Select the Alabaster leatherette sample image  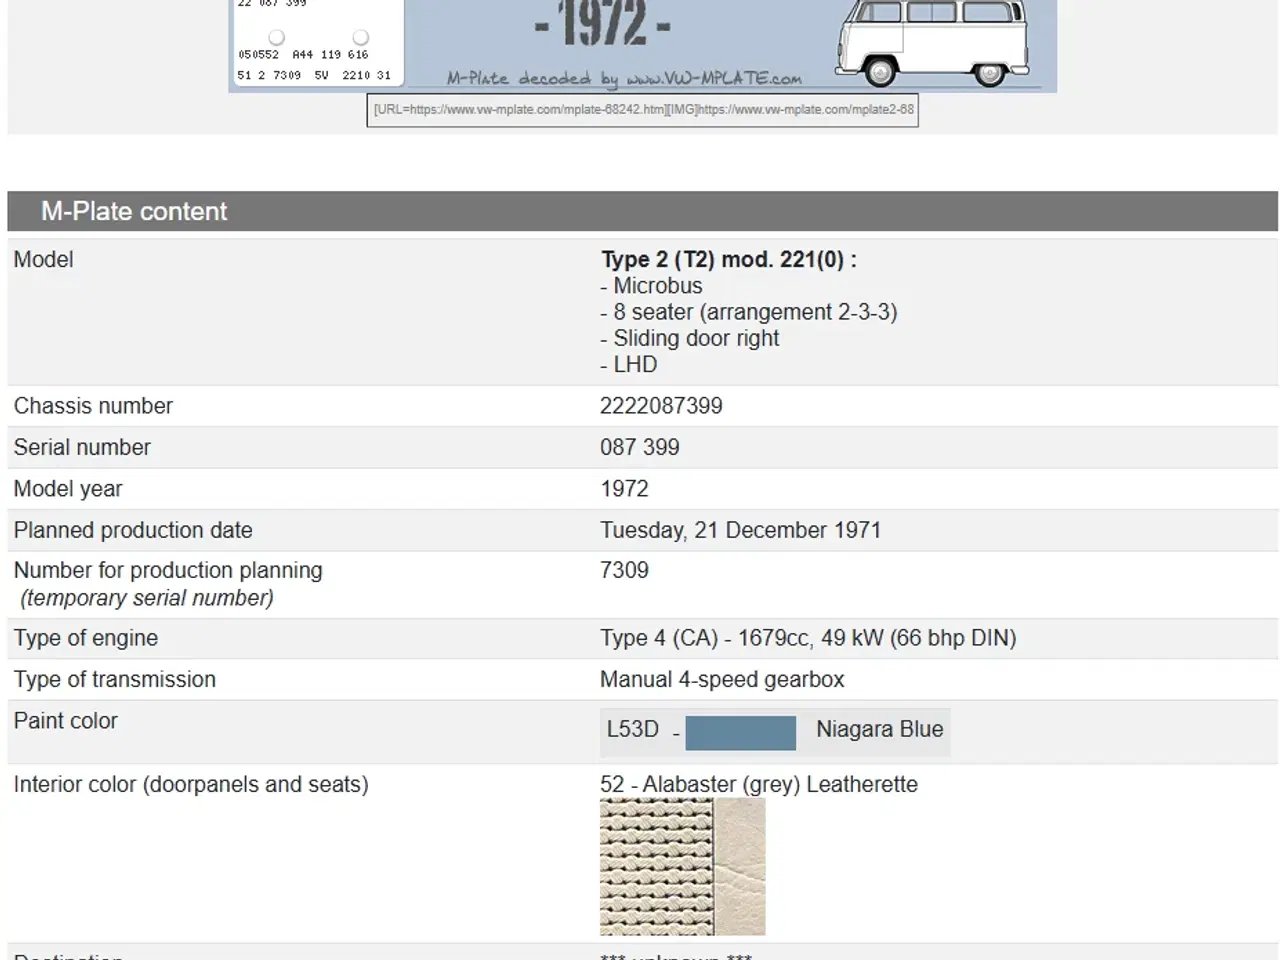coord(682,865)
